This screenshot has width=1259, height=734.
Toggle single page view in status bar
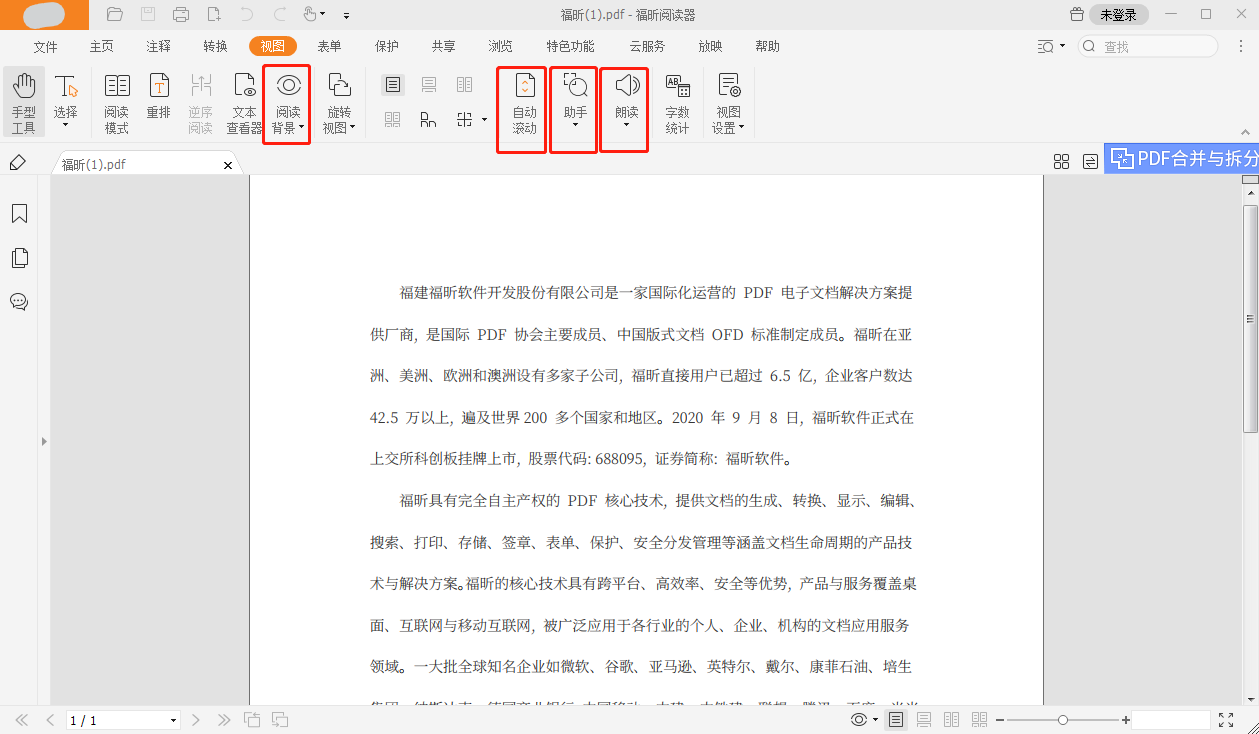[x=898, y=718]
